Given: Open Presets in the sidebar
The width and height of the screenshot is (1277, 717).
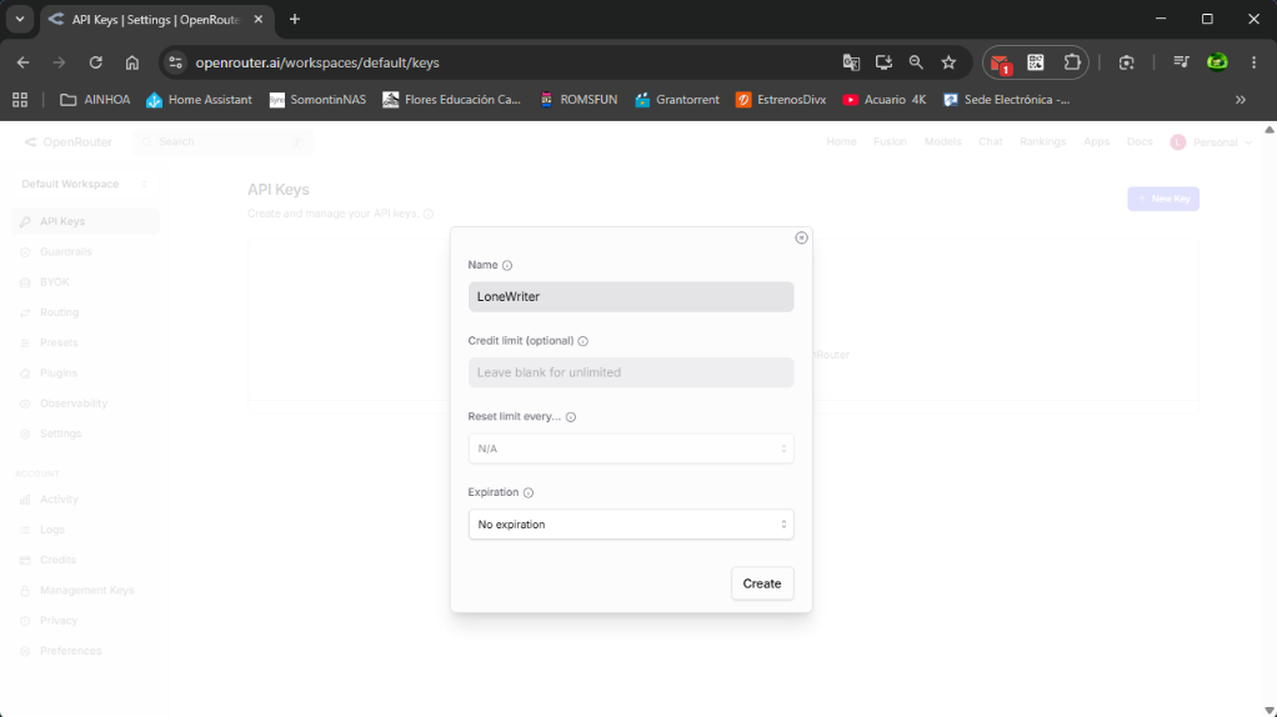Looking at the screenshot, I should [85, 342].
